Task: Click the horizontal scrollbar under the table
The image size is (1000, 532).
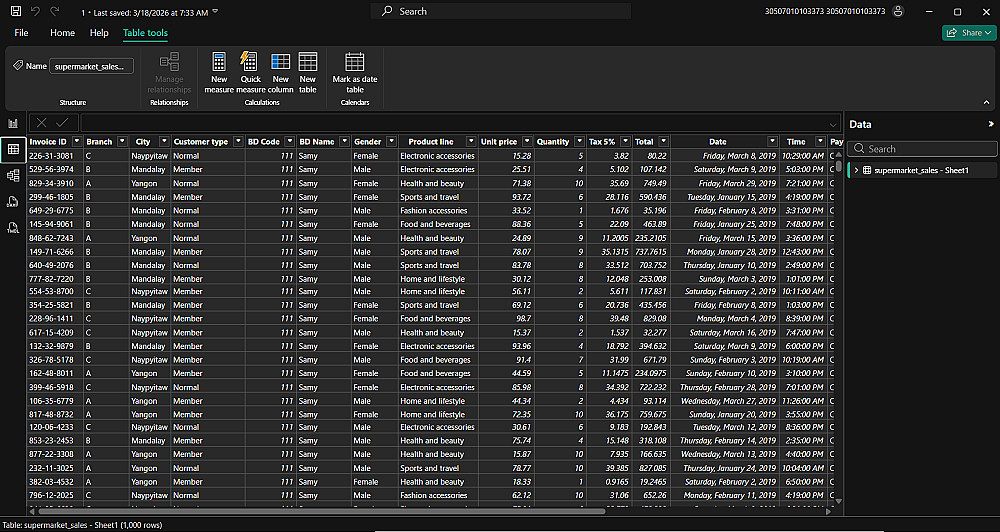Action: 321,511
